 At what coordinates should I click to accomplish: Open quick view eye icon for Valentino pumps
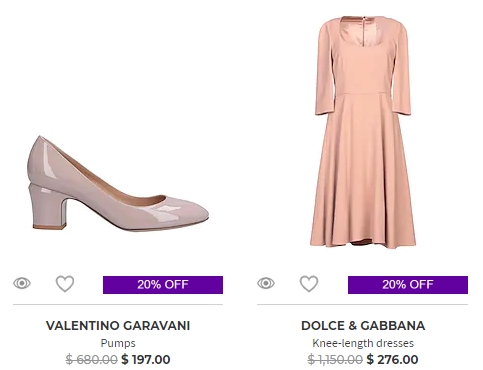(22, 283)
